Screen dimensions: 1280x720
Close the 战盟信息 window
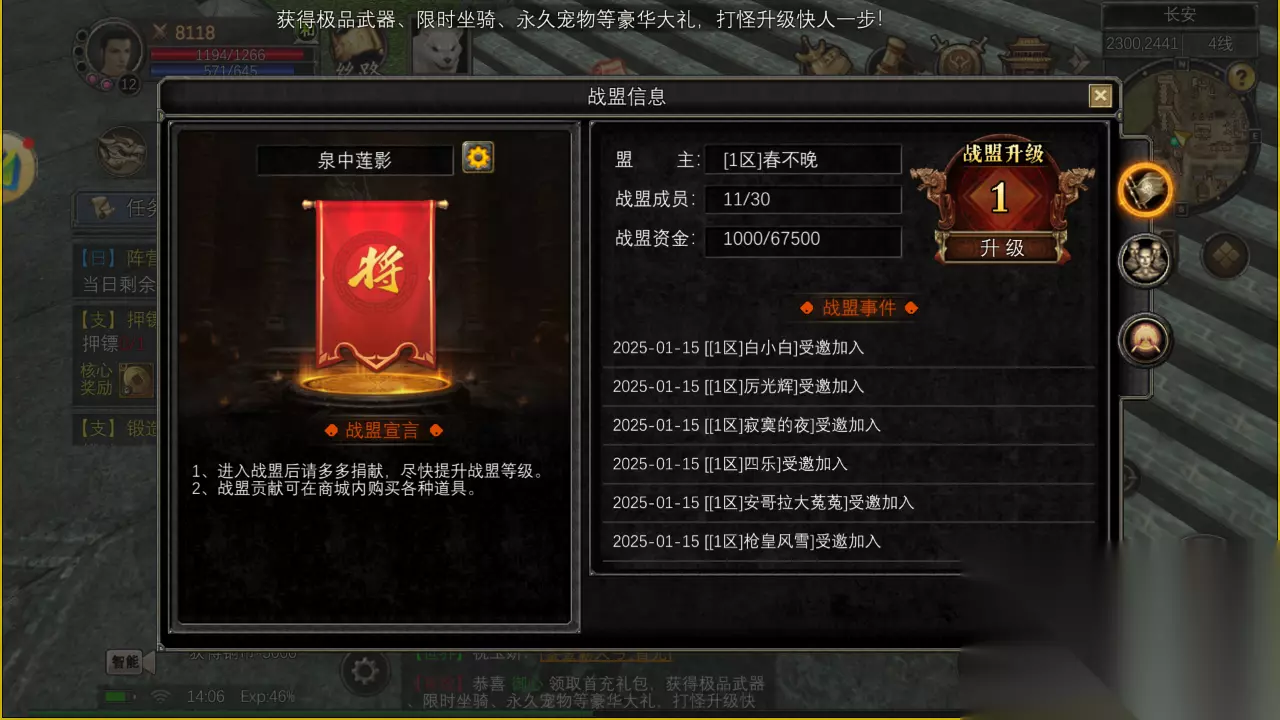tap(1100, 96)
